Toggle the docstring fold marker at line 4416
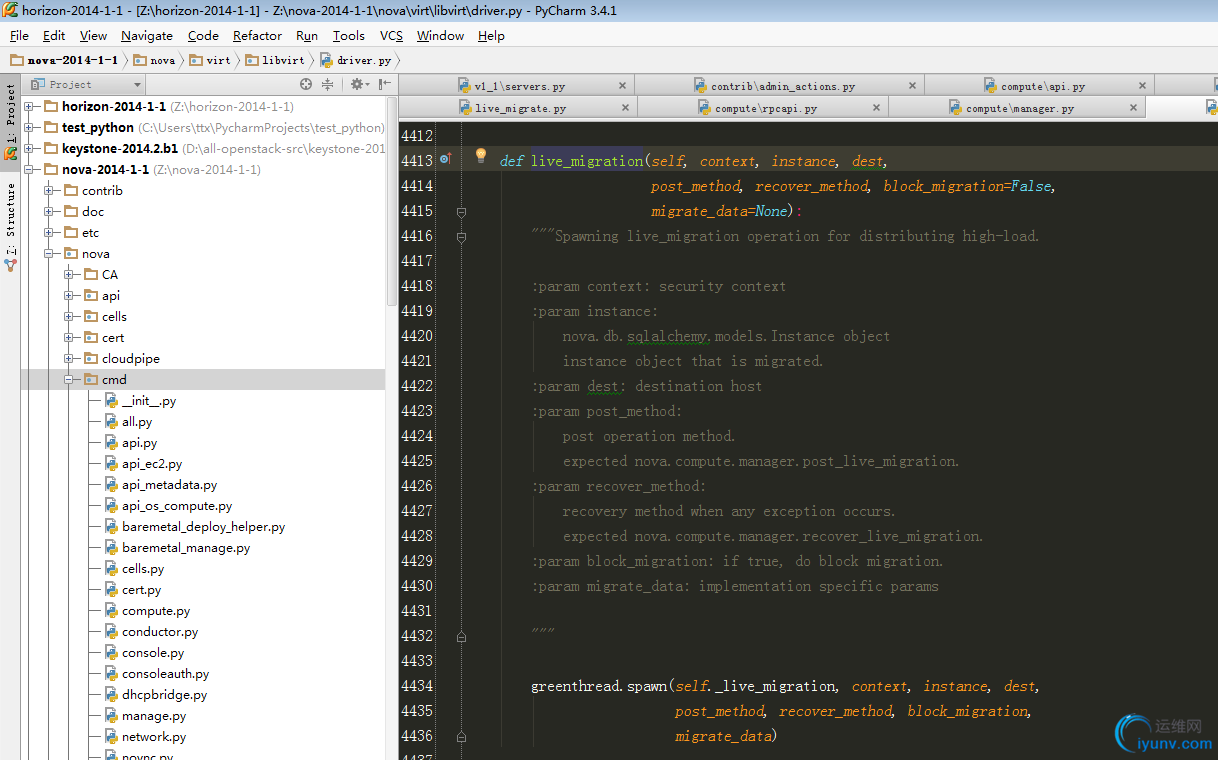This screenshot has width=1218, height=760. coord(461,237)
